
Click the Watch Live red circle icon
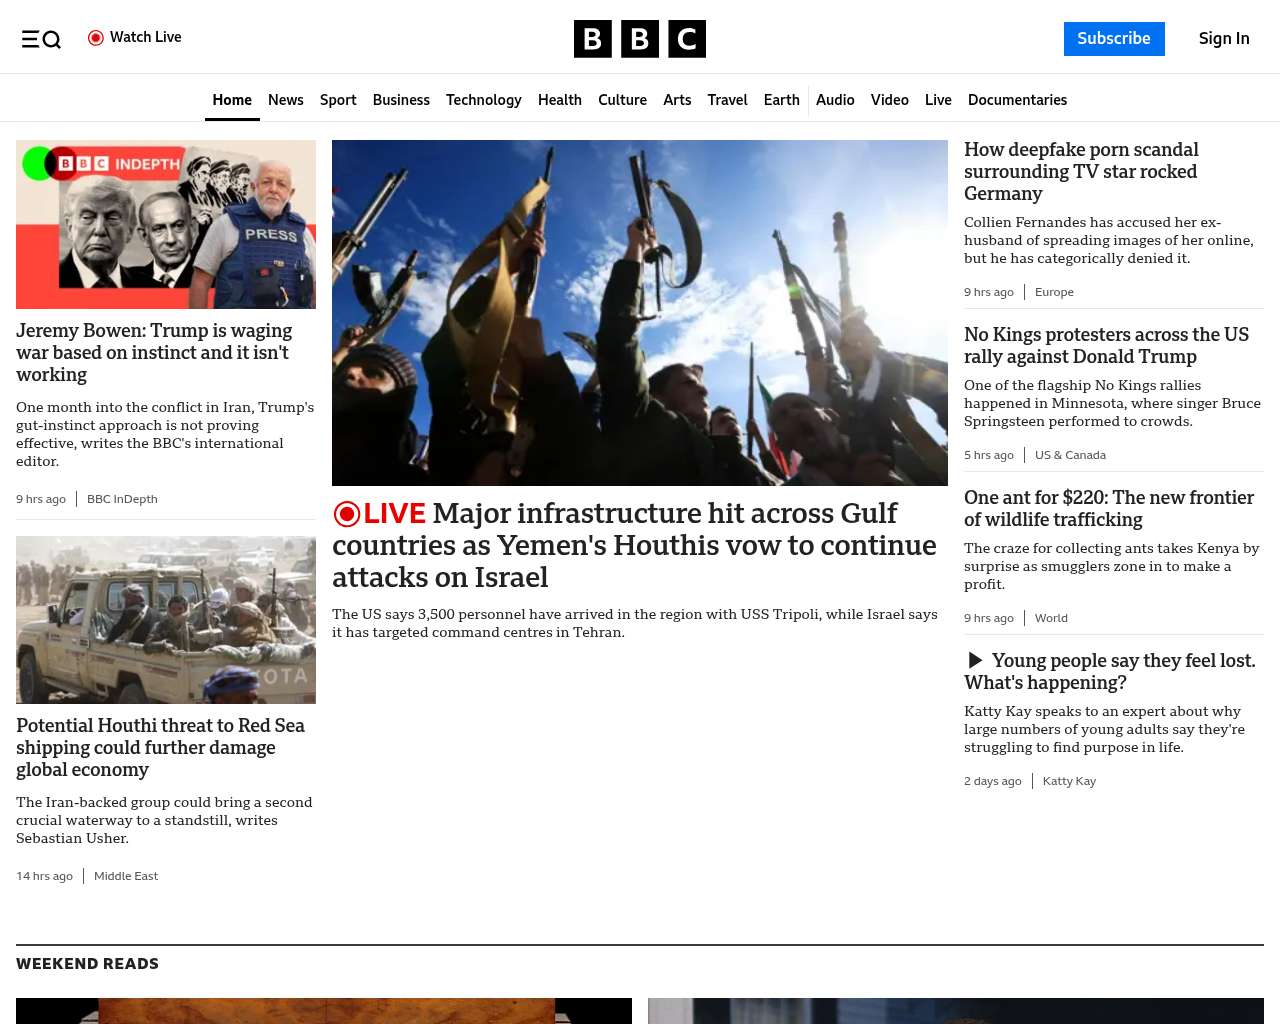point(96,38)
